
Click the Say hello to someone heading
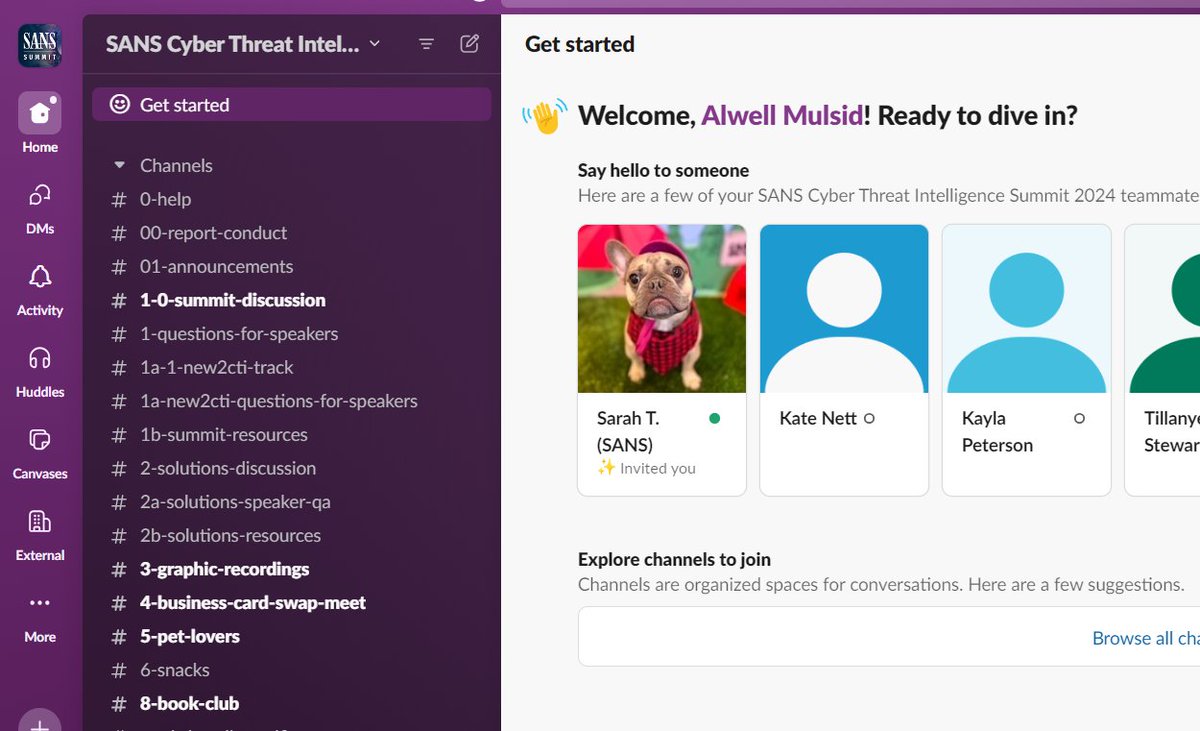(663, 170)
